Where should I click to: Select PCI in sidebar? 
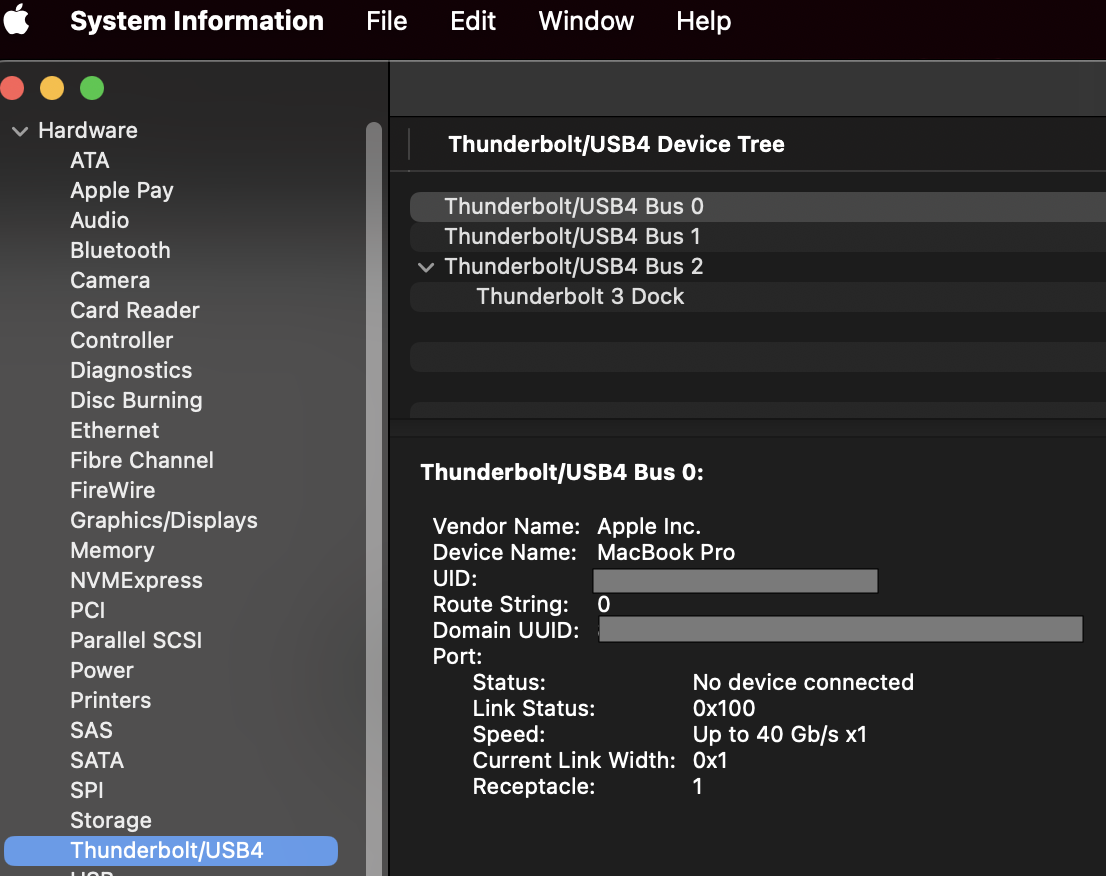(87, 610)
